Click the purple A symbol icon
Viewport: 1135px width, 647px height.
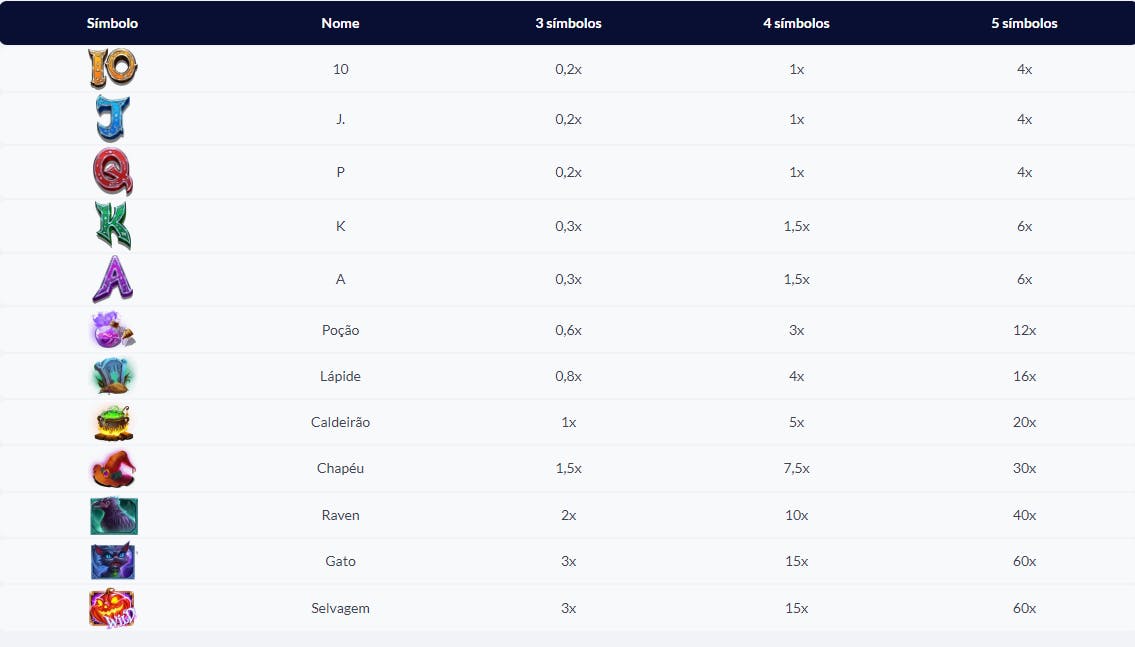pos(113,279)
